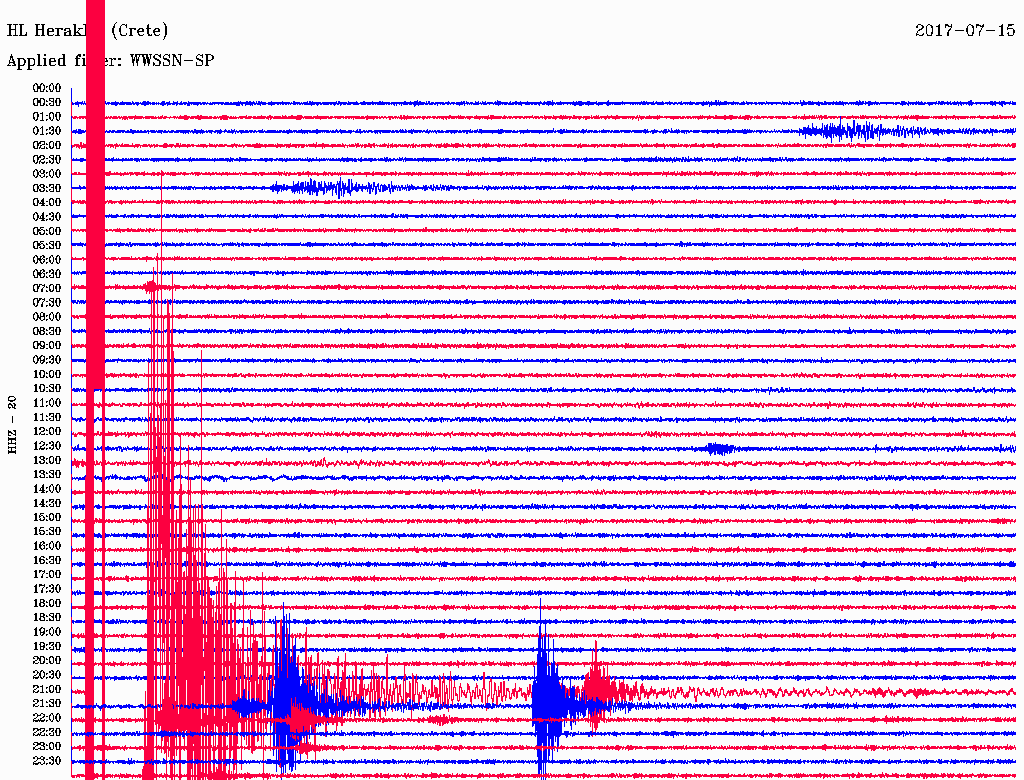Screen dimensions: 1024x780
Task: Select the 06:00 time label
Action: point(46,259)
